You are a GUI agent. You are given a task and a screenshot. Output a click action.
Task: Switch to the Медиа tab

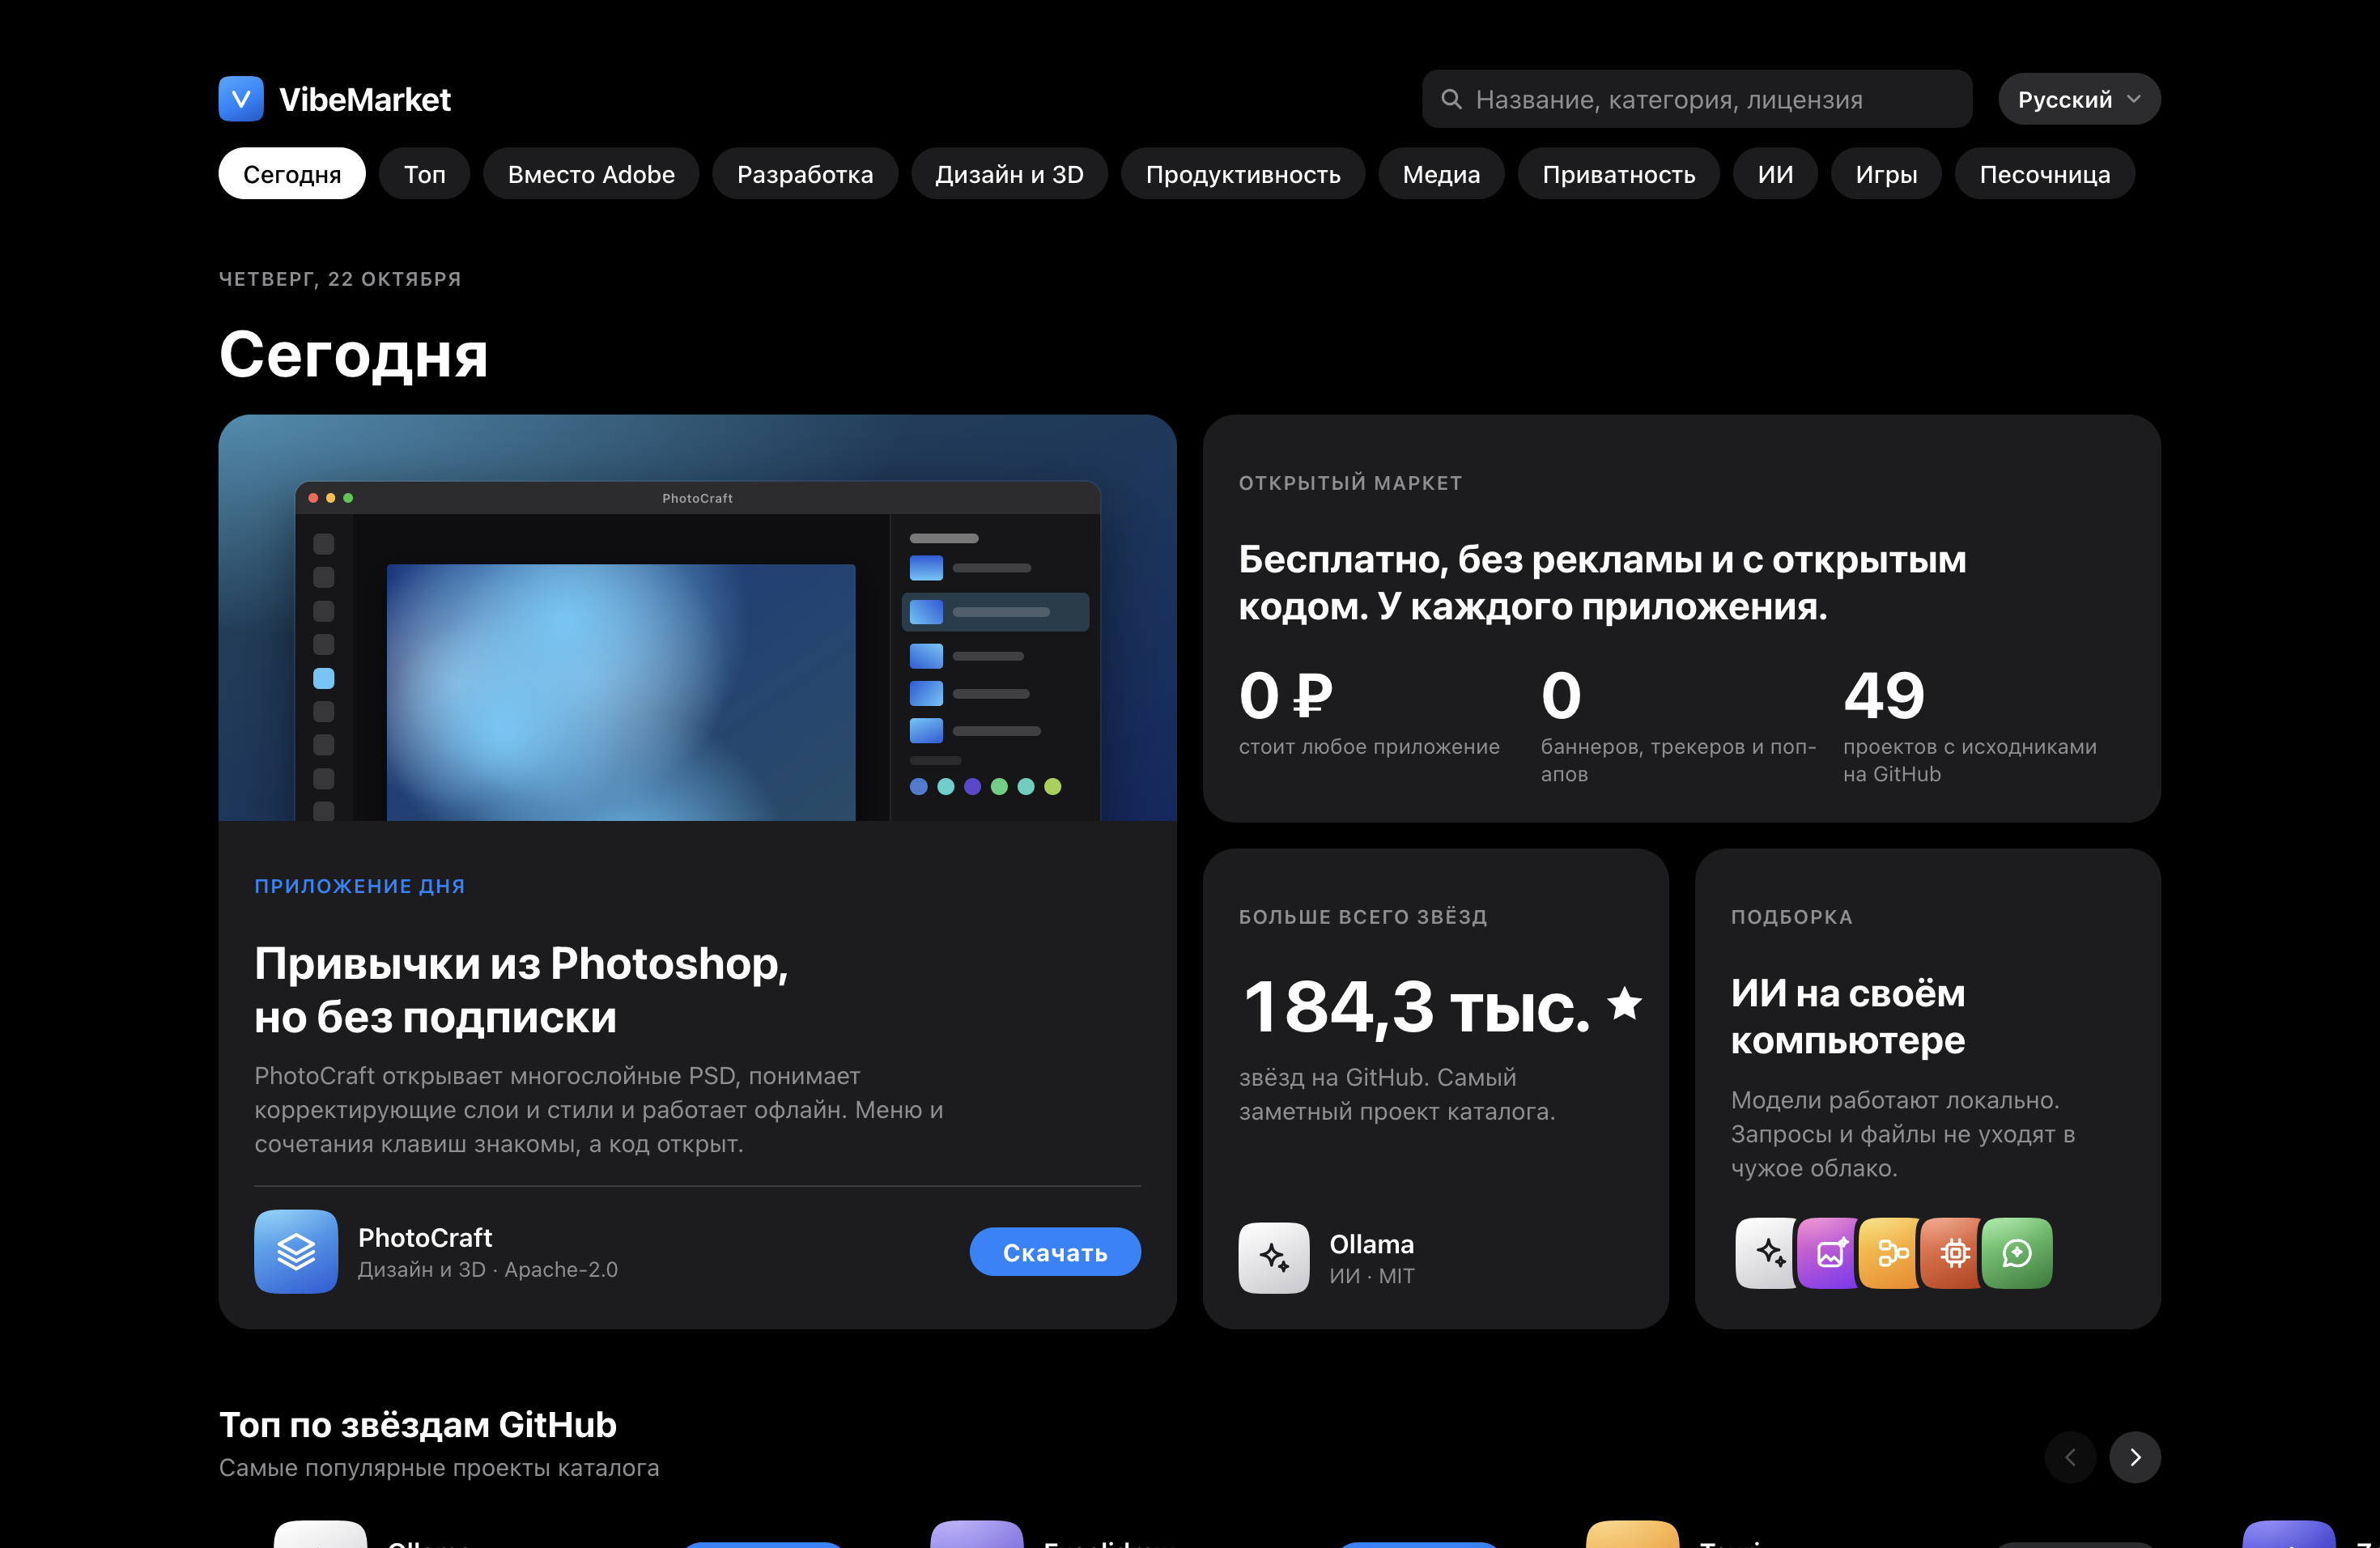pos(1441,174)
